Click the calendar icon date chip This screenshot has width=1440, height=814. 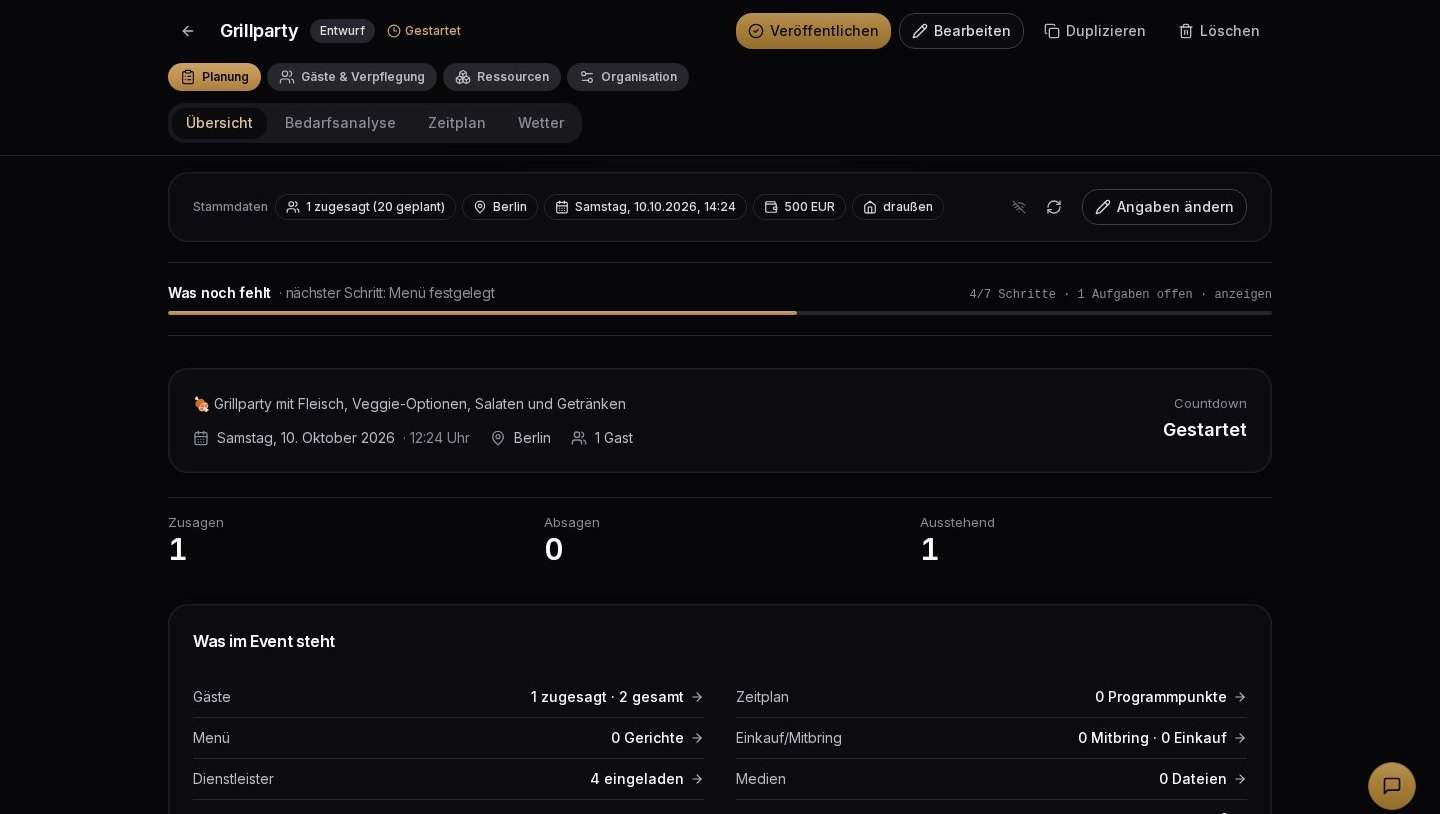(x=645, y=207)
